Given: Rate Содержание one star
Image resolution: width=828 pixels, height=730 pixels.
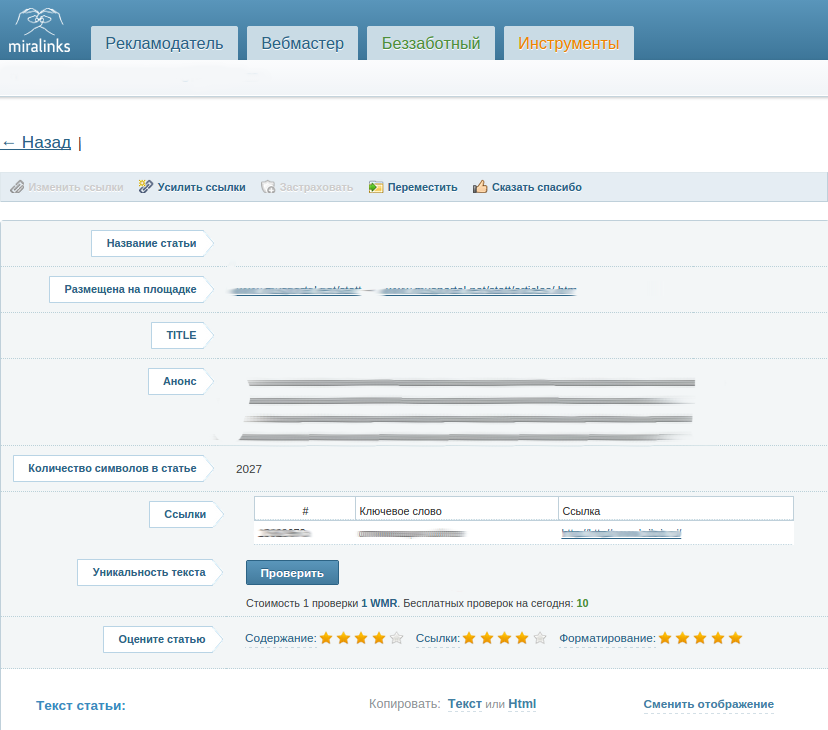Looking at the screenshot, I should (326, 638).
